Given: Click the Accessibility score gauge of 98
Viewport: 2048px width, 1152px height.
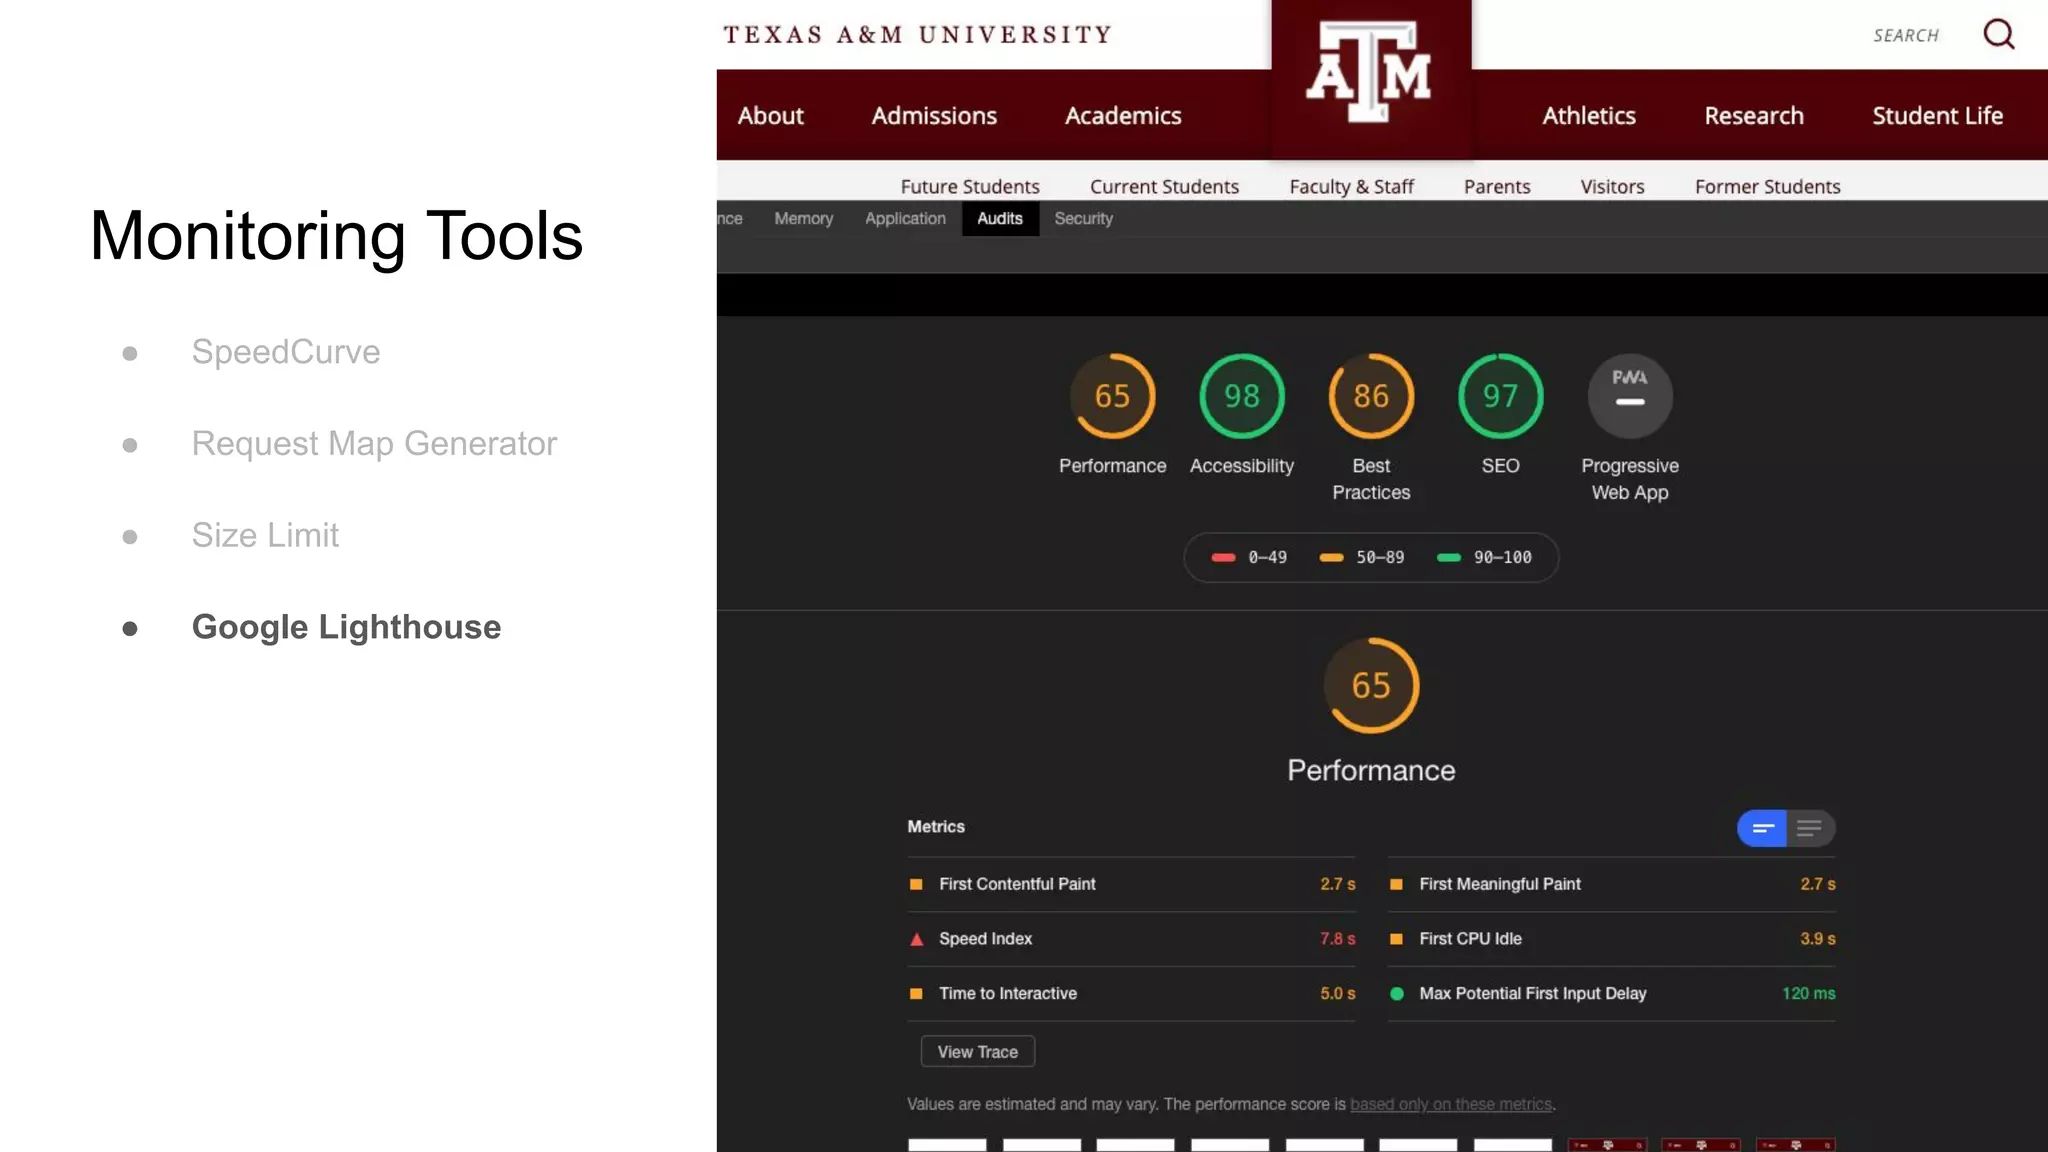Looking at the screenshot, I should [1241, 396].
